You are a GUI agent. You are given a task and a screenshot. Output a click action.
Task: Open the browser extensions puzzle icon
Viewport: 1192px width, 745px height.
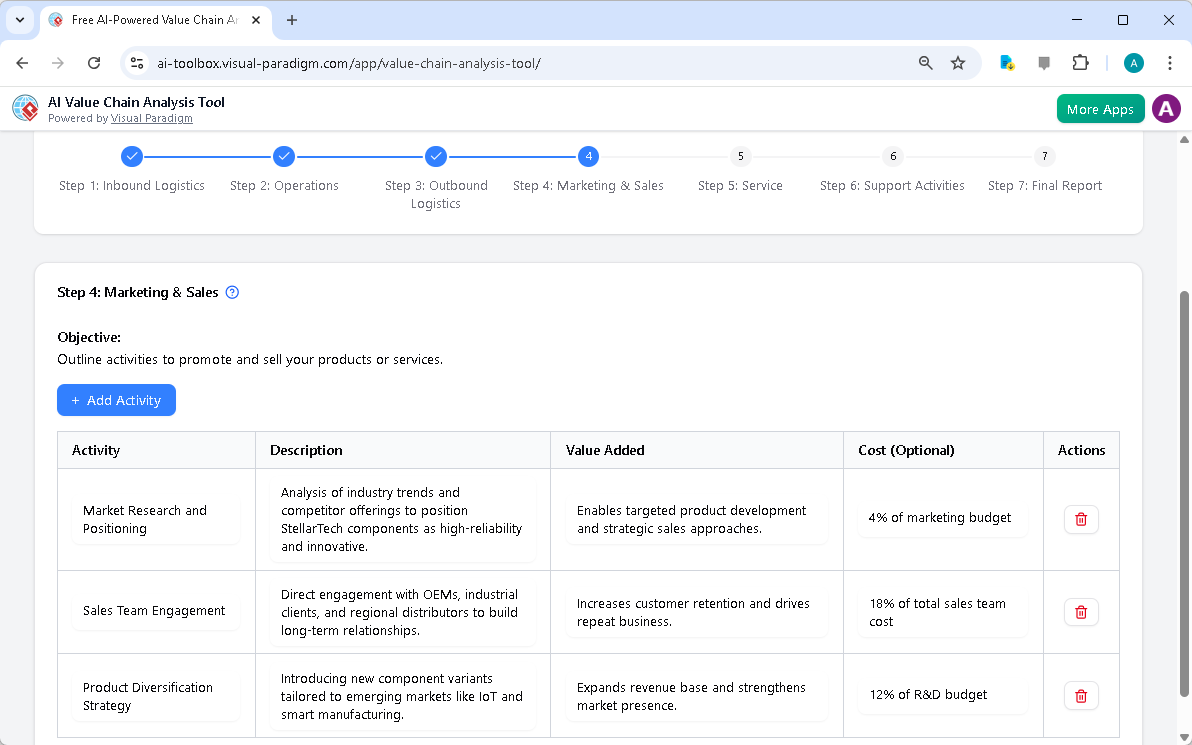click(x=1080, y=62)
